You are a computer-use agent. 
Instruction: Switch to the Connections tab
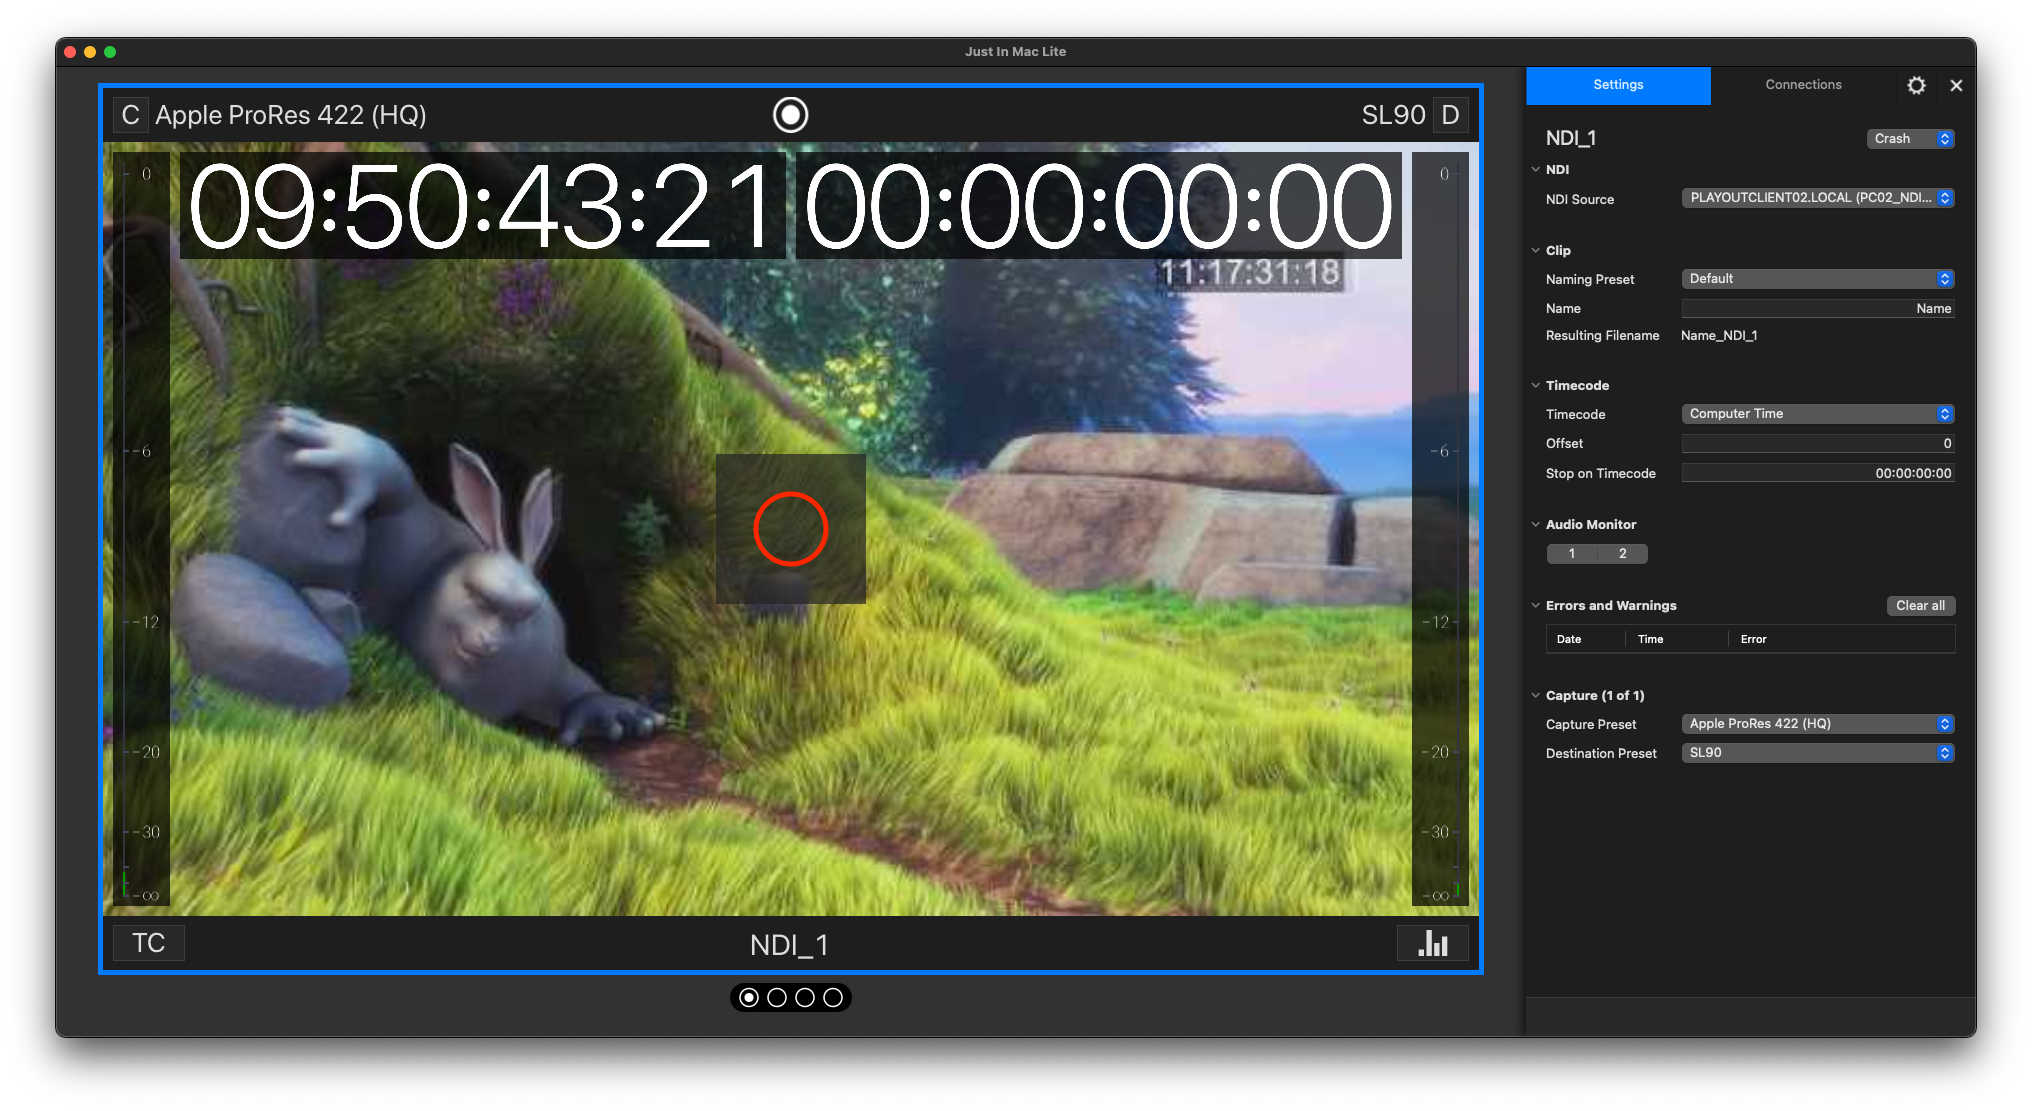click(1803, 85)
